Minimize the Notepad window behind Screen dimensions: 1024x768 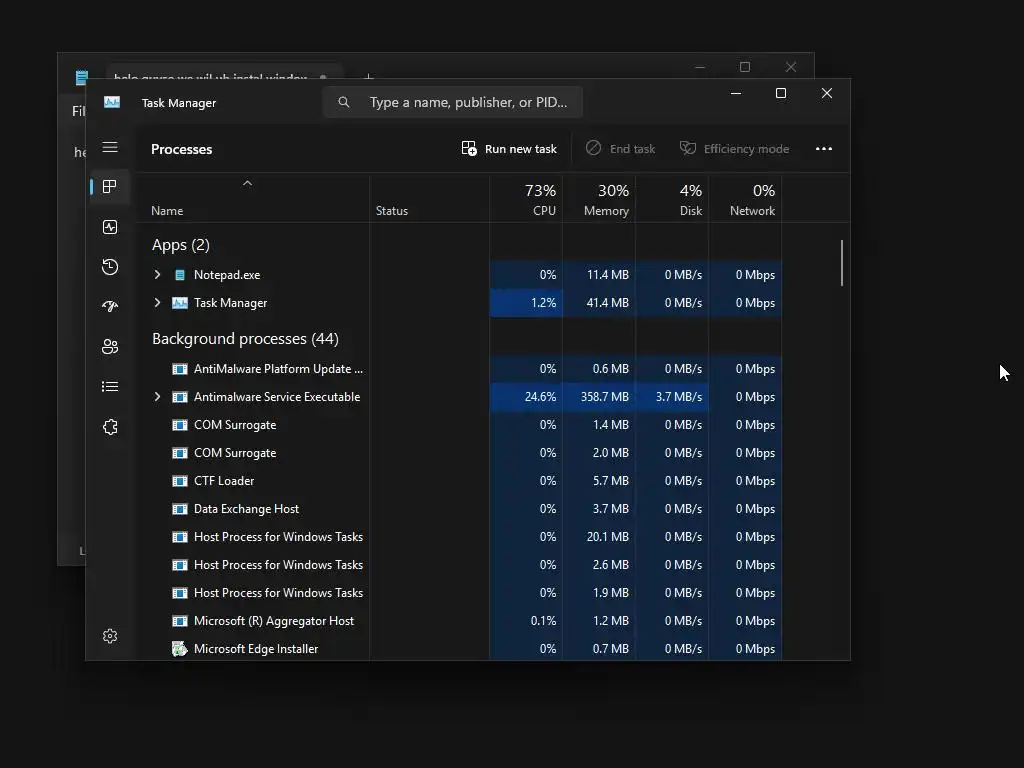[x=700, y=67]
